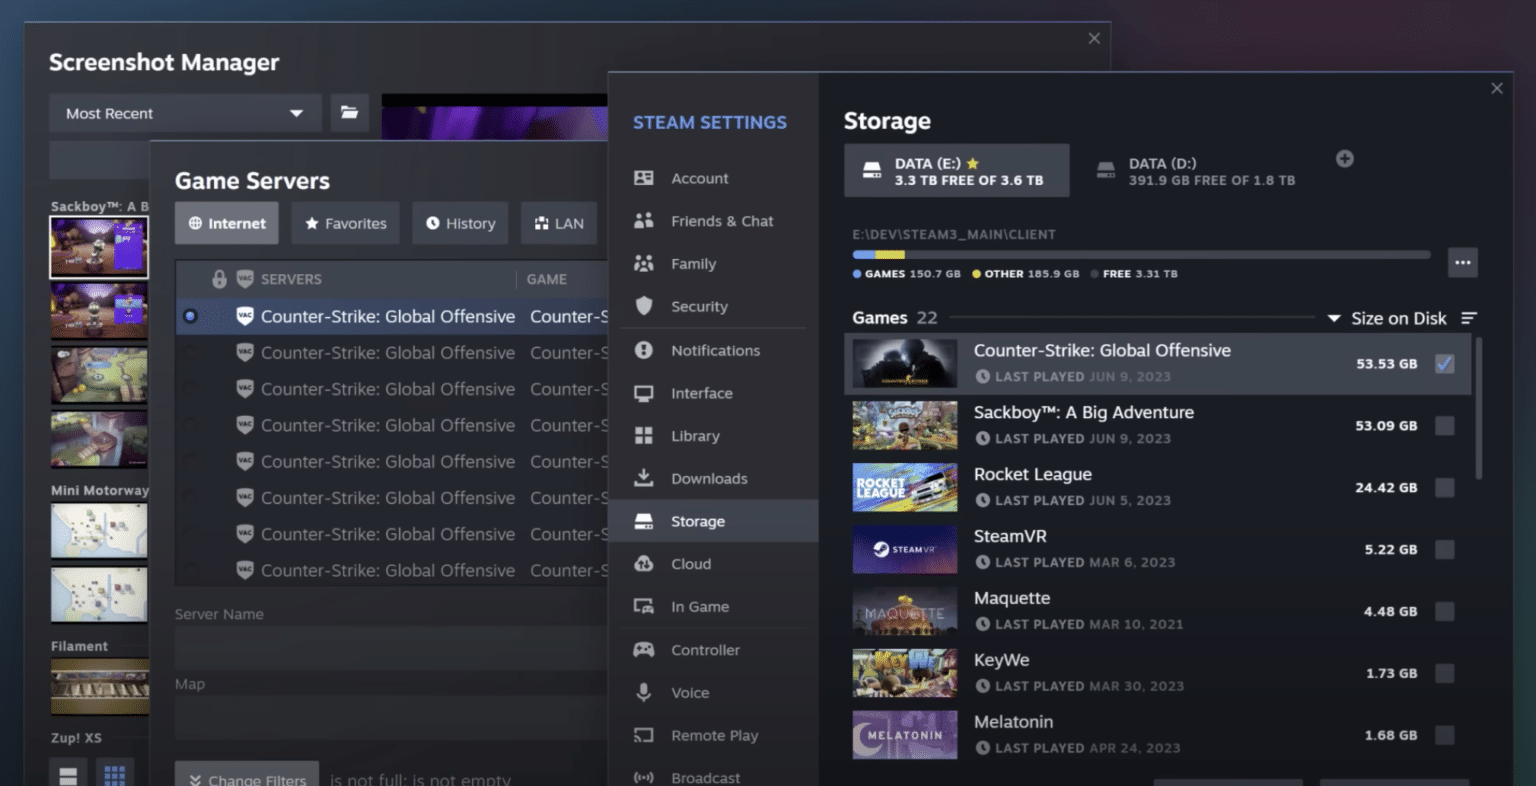The height and width of the screenshot is (786, 1536).
Task: Select the Storage menu entry
Action: click(697, 520)
